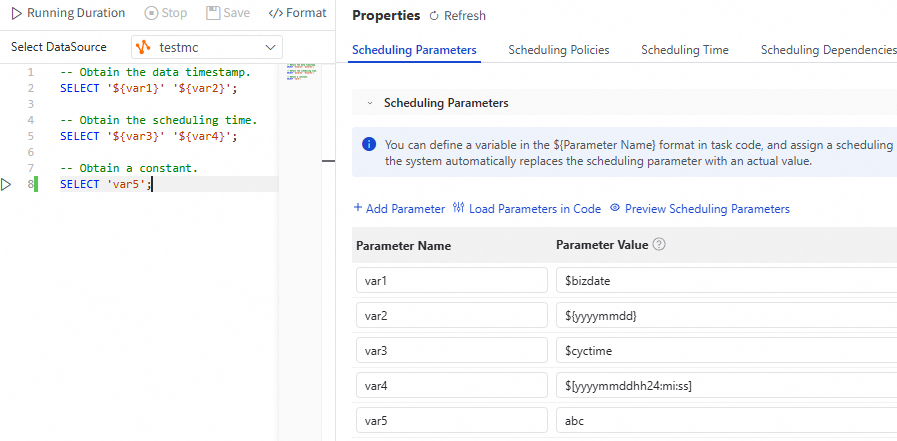
Task: Click the var1 parameter name field
Action: coord(451,281)
